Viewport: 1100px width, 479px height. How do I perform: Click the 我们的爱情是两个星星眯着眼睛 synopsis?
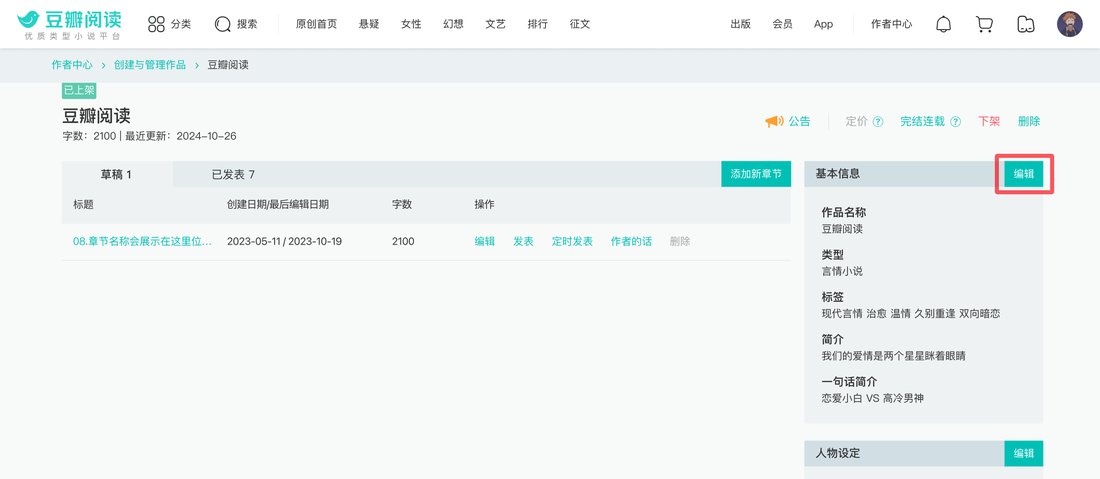tap(894, 356)
